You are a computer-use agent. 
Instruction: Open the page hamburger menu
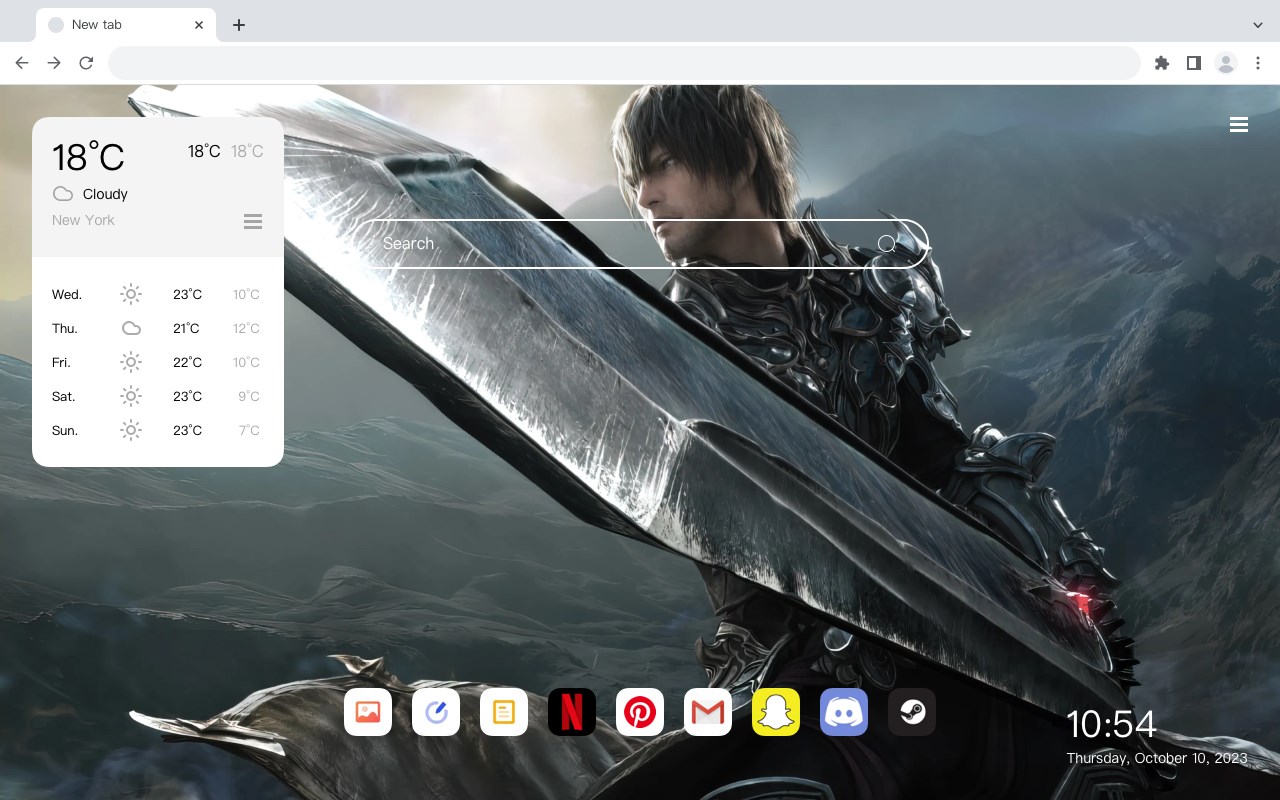(1239, 125)
